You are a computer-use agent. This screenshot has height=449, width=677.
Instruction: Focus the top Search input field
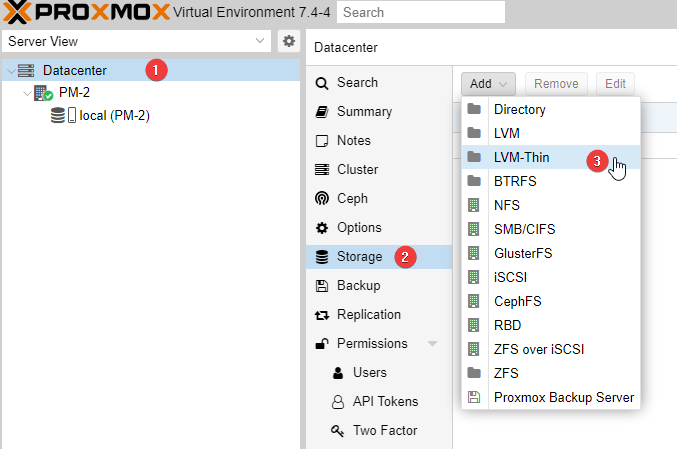[x=421, y=12]
